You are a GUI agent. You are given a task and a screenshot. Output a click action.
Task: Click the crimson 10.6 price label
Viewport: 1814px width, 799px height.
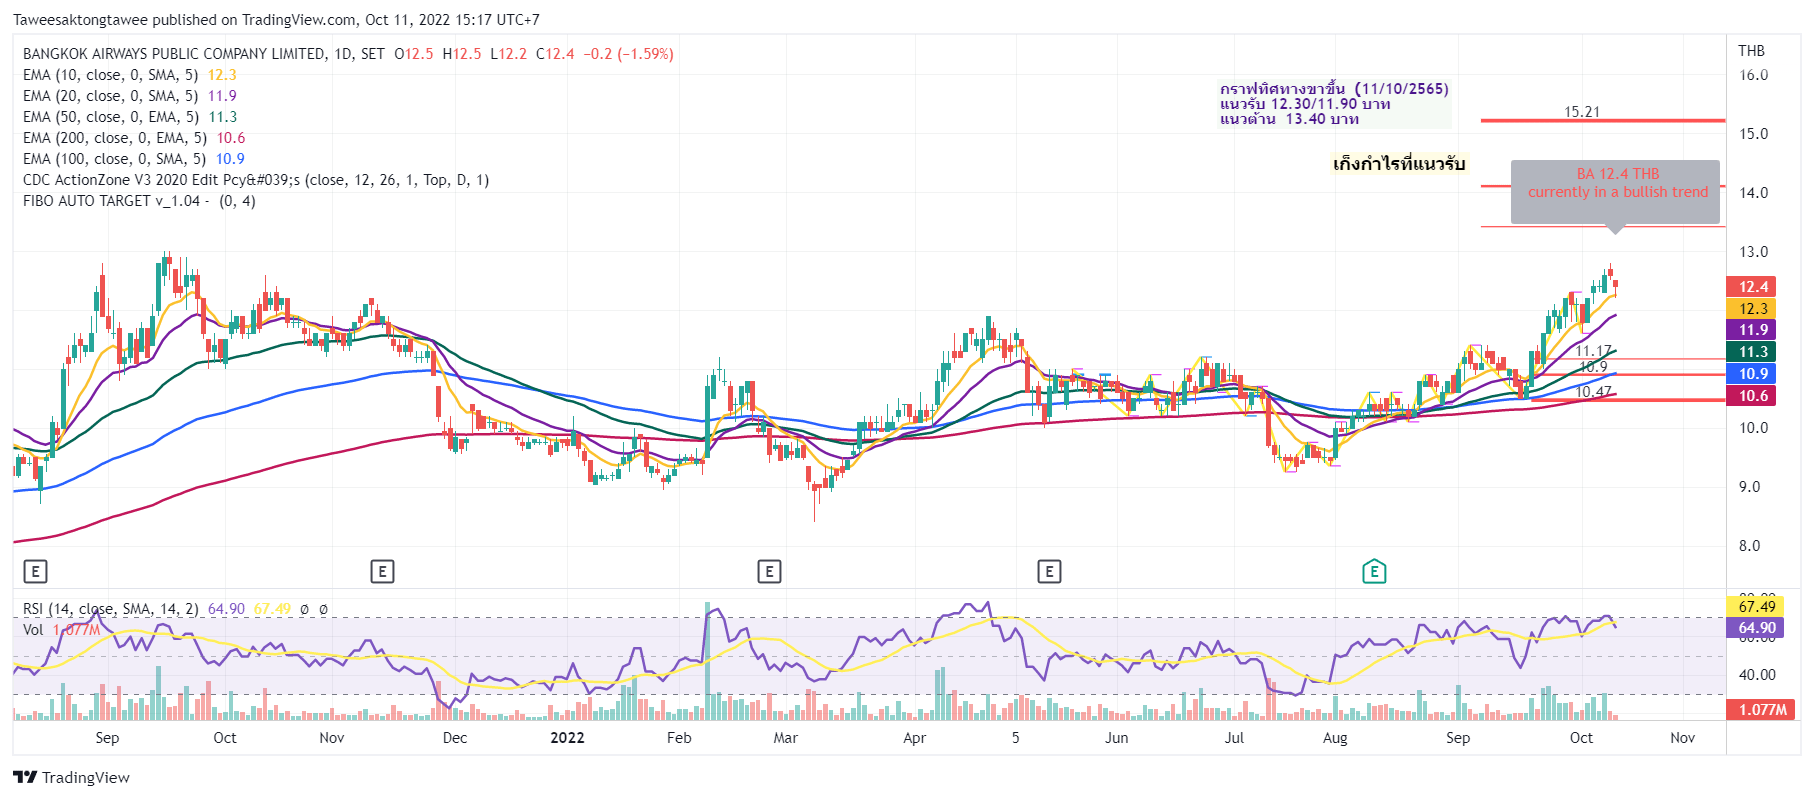(1751, 396)
